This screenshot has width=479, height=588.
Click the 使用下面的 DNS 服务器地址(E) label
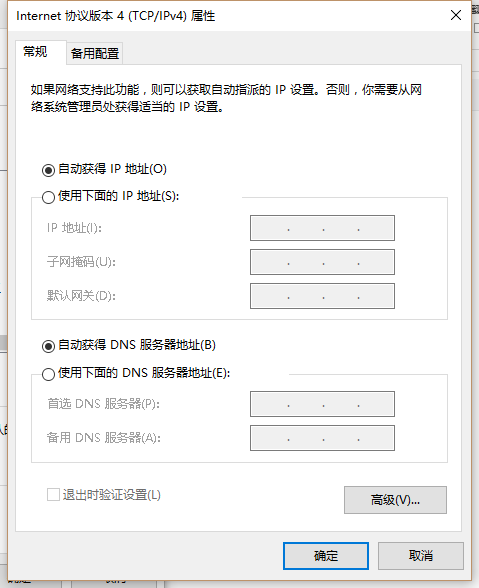(x=144, y=373)
